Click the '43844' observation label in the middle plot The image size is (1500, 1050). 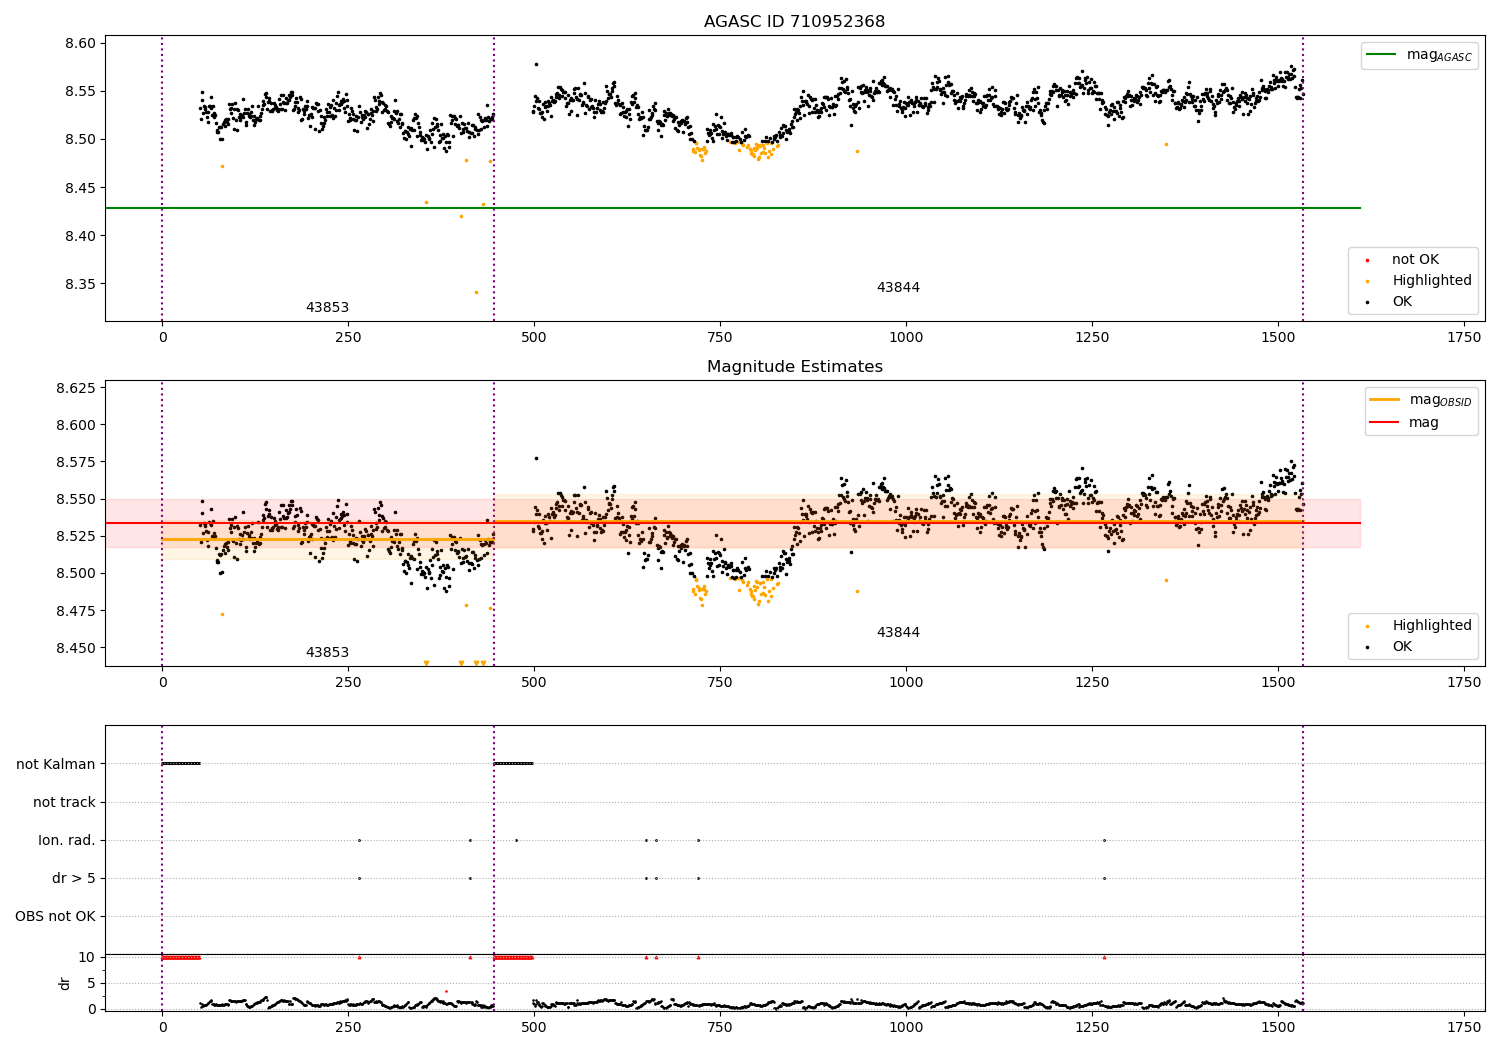coord(898,633)
